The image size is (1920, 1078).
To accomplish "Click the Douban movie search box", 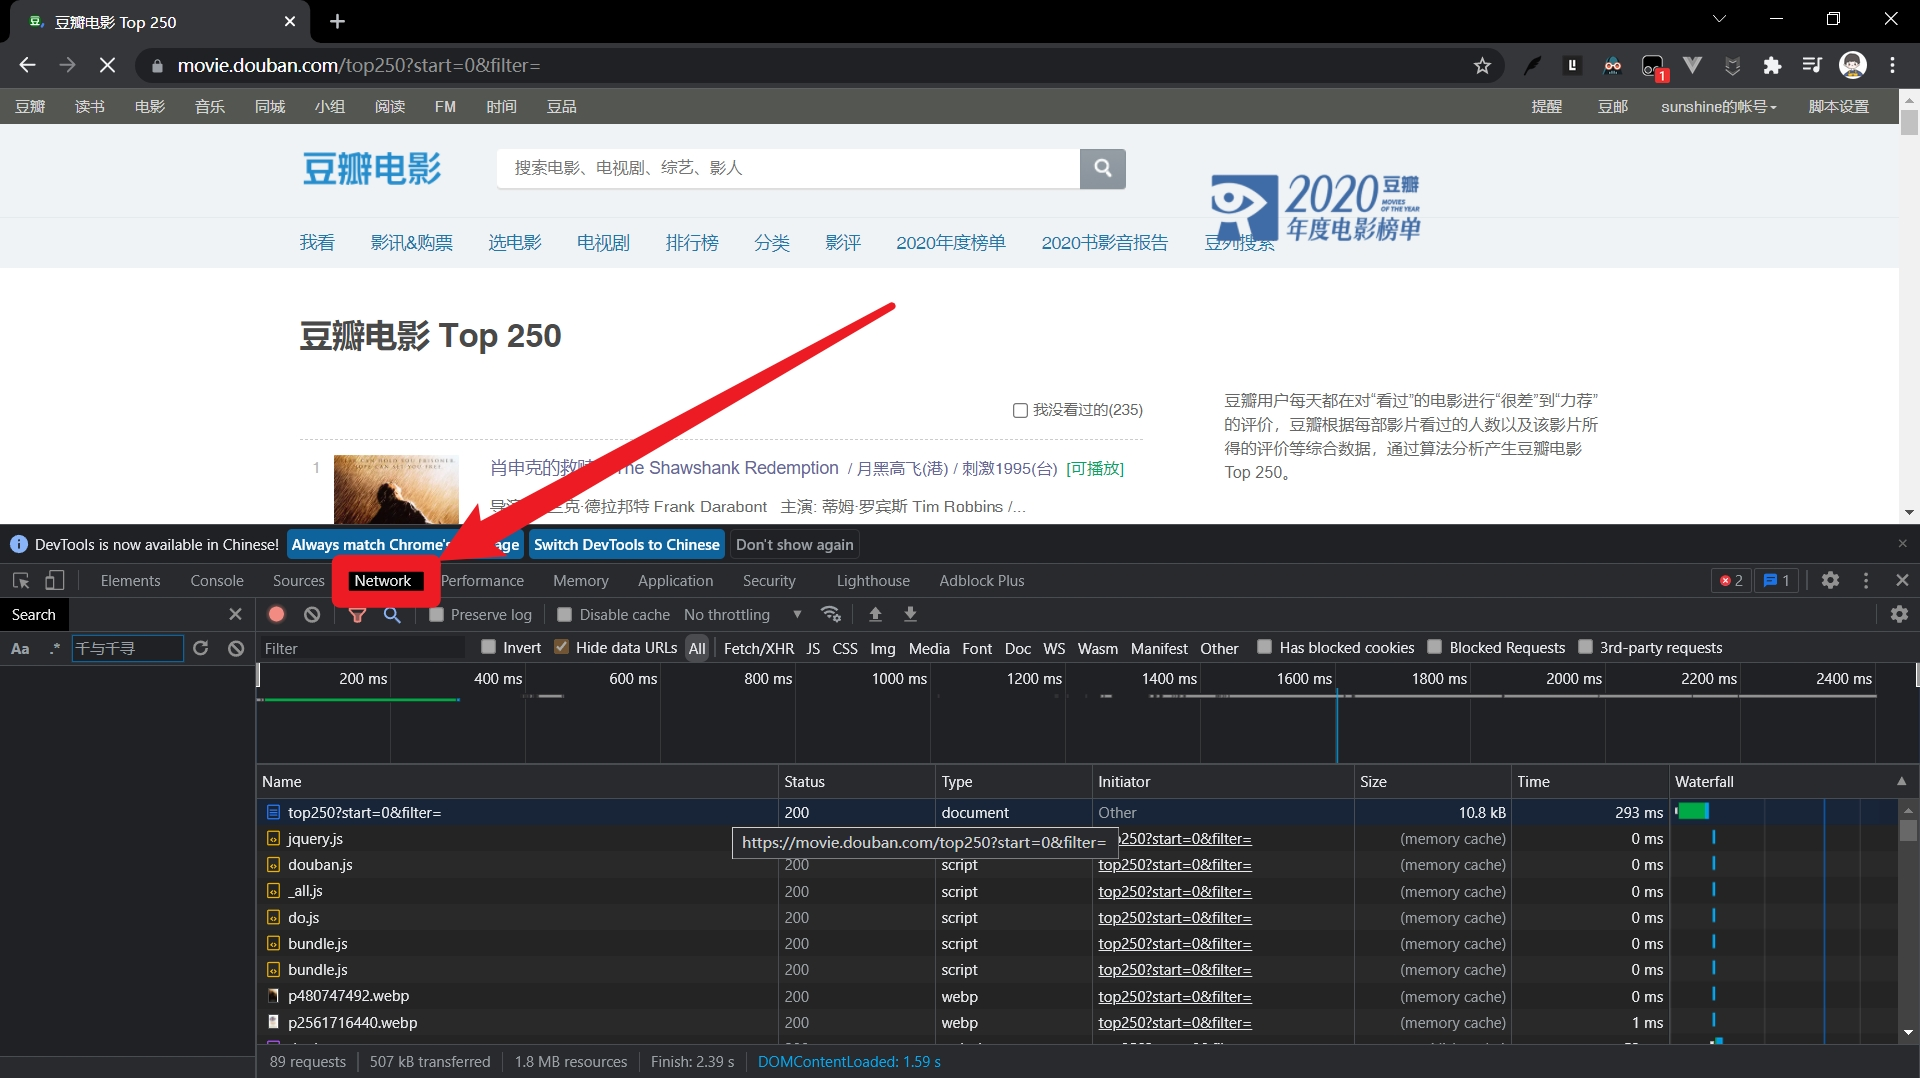I will [x=788, y=168].
